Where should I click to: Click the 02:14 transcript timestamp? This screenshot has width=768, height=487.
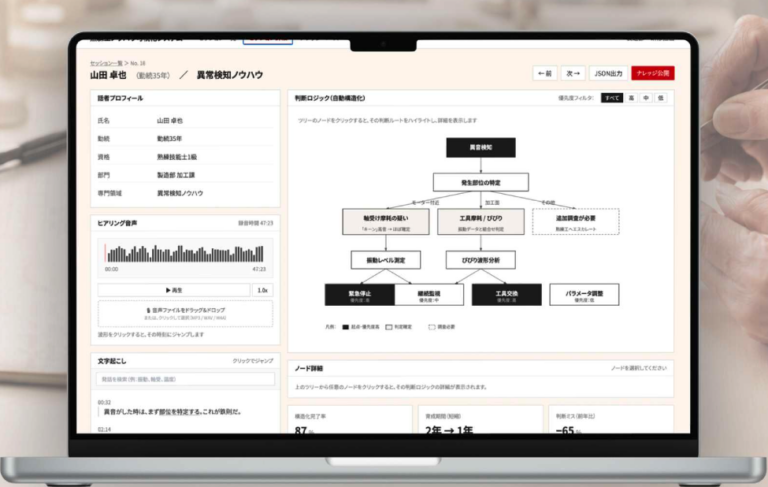tap(104, 429)
